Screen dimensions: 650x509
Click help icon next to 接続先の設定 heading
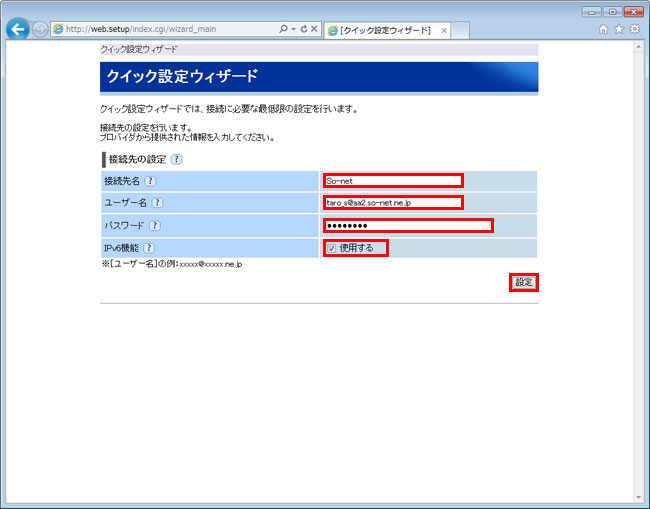click(176, 159)
